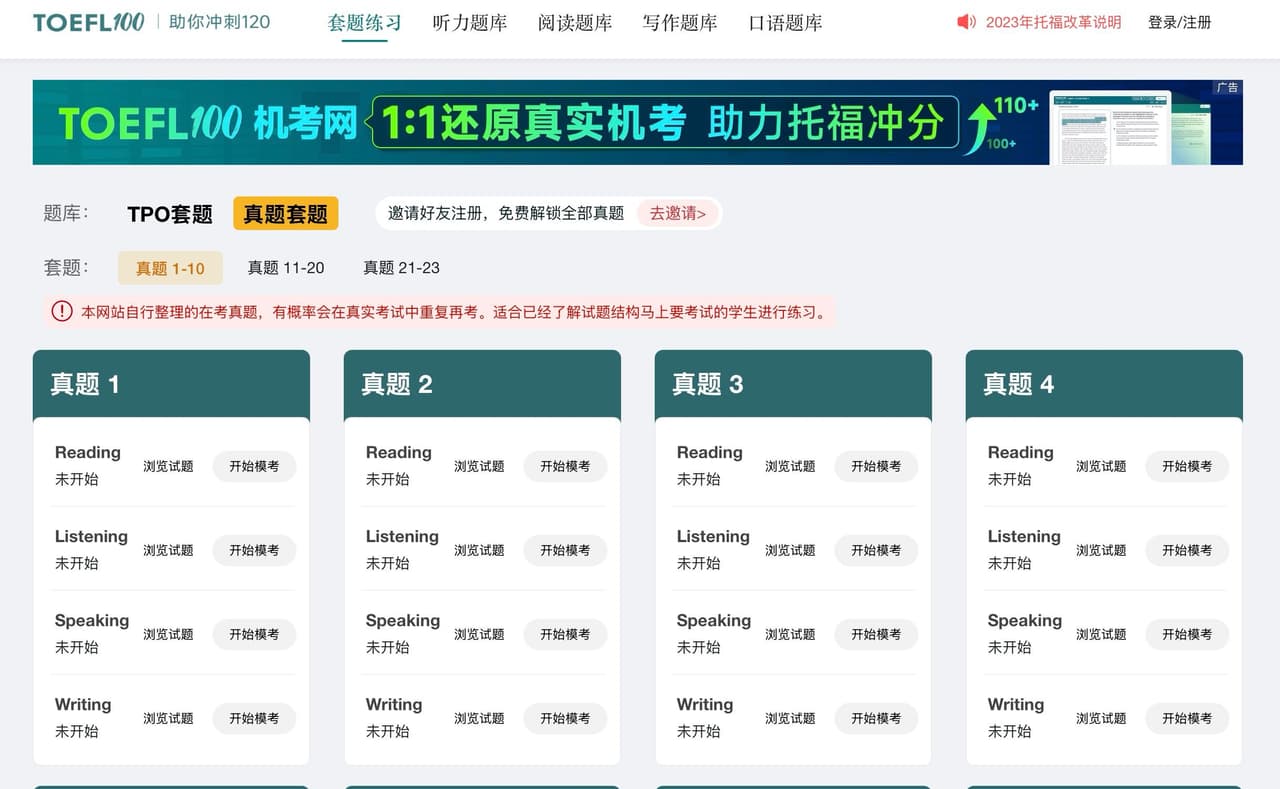Start 真题 3 Speaking mock exam

pyautogui.click(x=876, y=634)
